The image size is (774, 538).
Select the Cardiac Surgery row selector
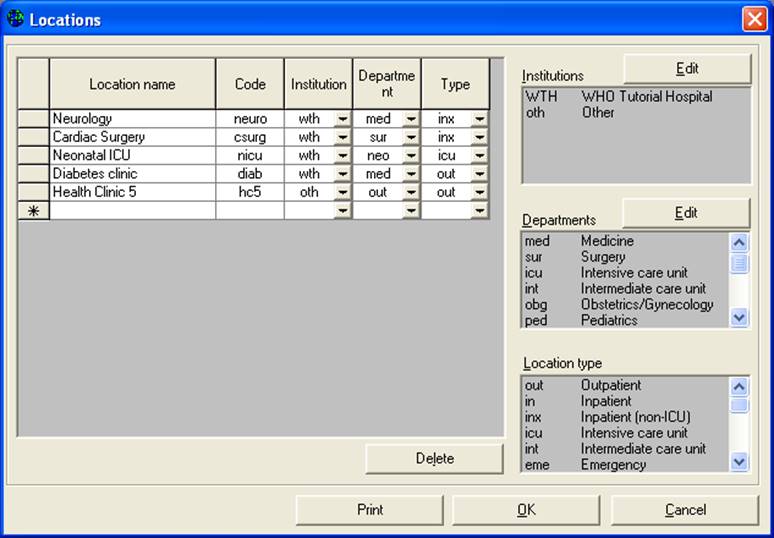(x=34, y=137)
